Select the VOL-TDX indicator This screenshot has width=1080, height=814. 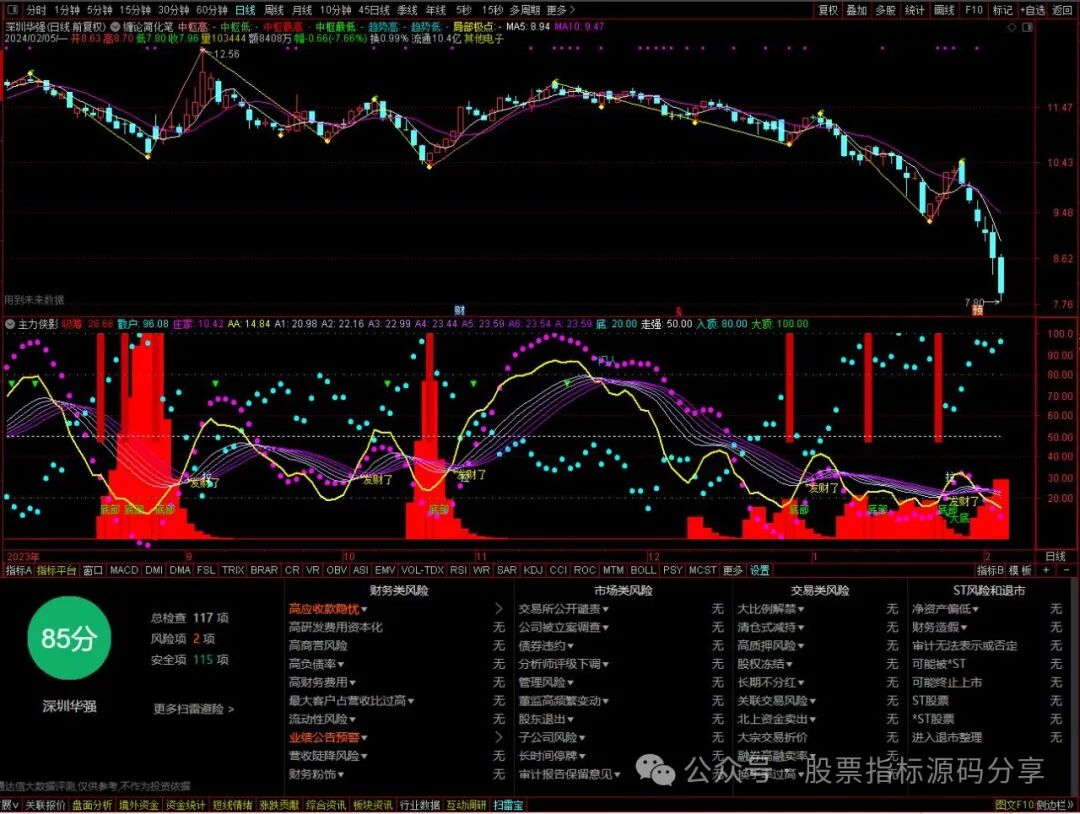[x=422, y=570]
